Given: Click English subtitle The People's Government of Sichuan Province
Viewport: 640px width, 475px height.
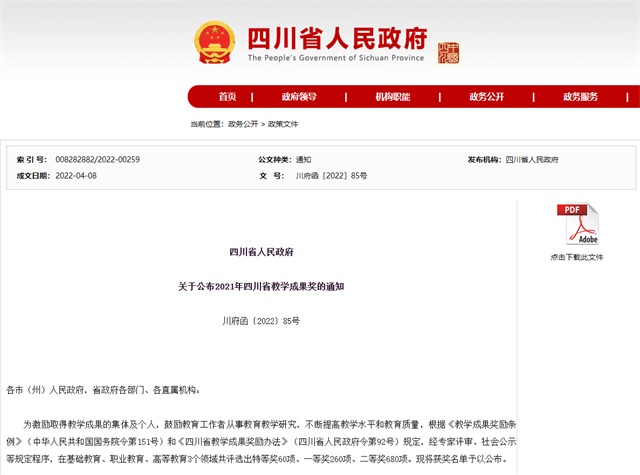Looking at the screenshot, I should tap(336, 58).
